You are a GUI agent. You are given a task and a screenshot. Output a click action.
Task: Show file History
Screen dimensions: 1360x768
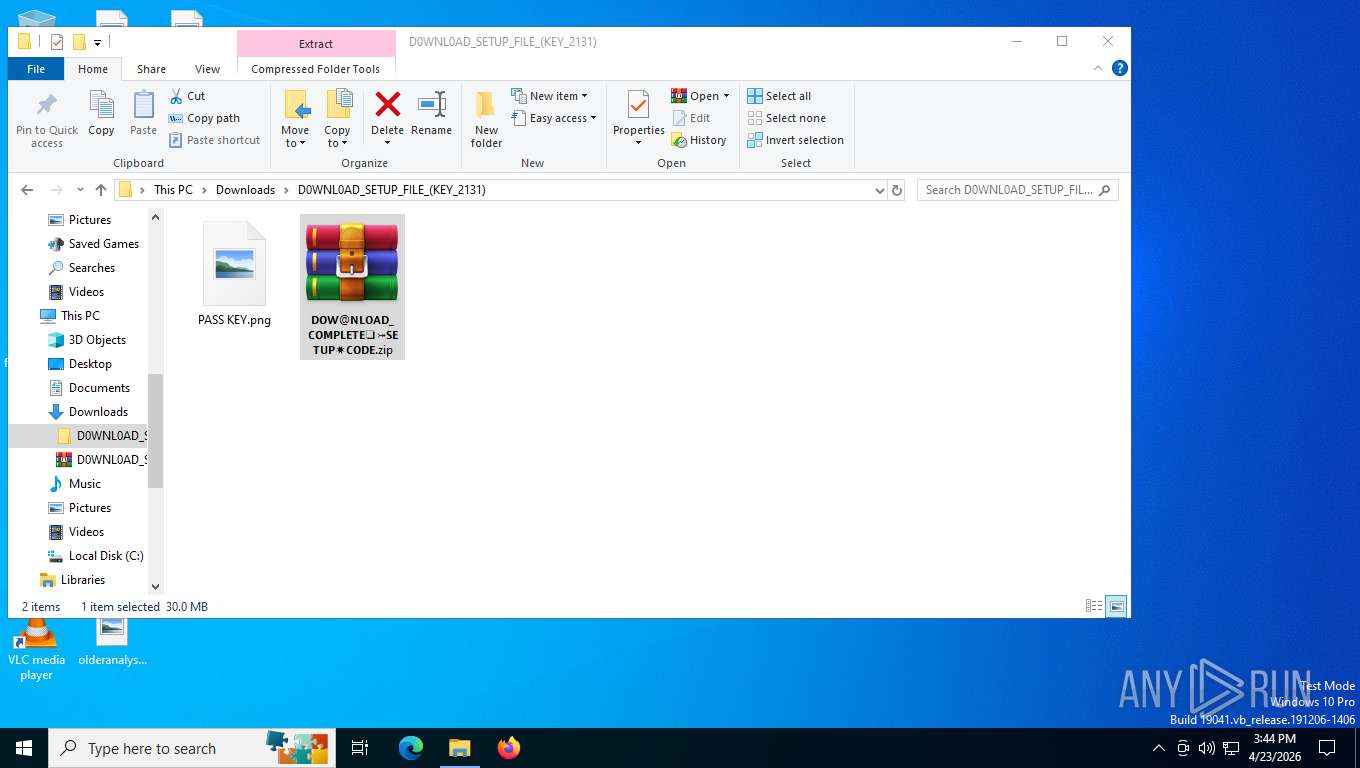pos(698,140)
